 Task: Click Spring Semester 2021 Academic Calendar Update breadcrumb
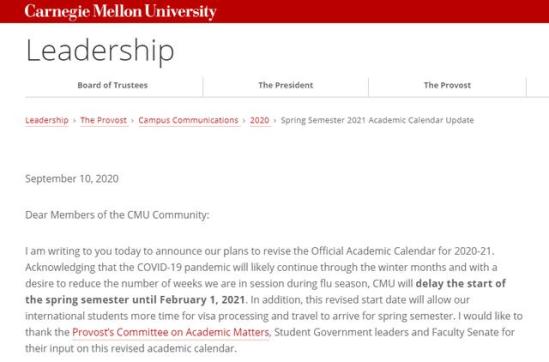coord(377,120)
